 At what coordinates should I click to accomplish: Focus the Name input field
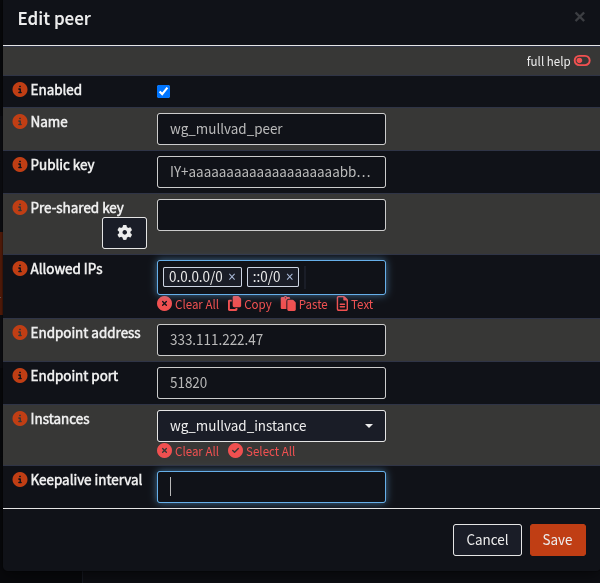pos(271,129)
